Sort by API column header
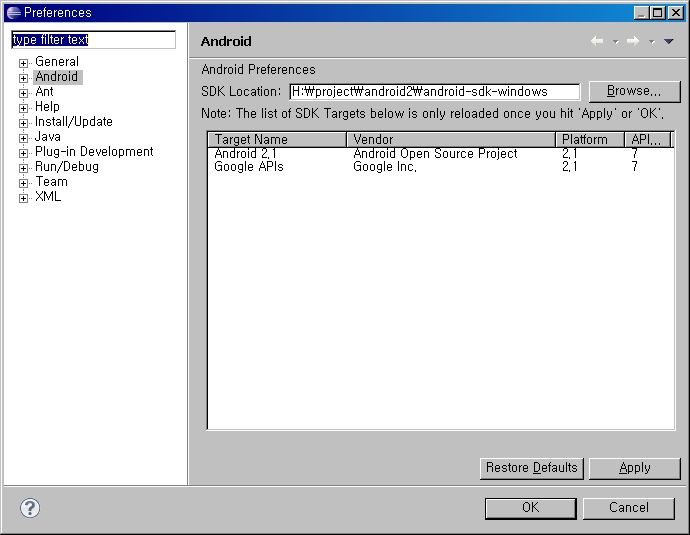 (648, 139)
